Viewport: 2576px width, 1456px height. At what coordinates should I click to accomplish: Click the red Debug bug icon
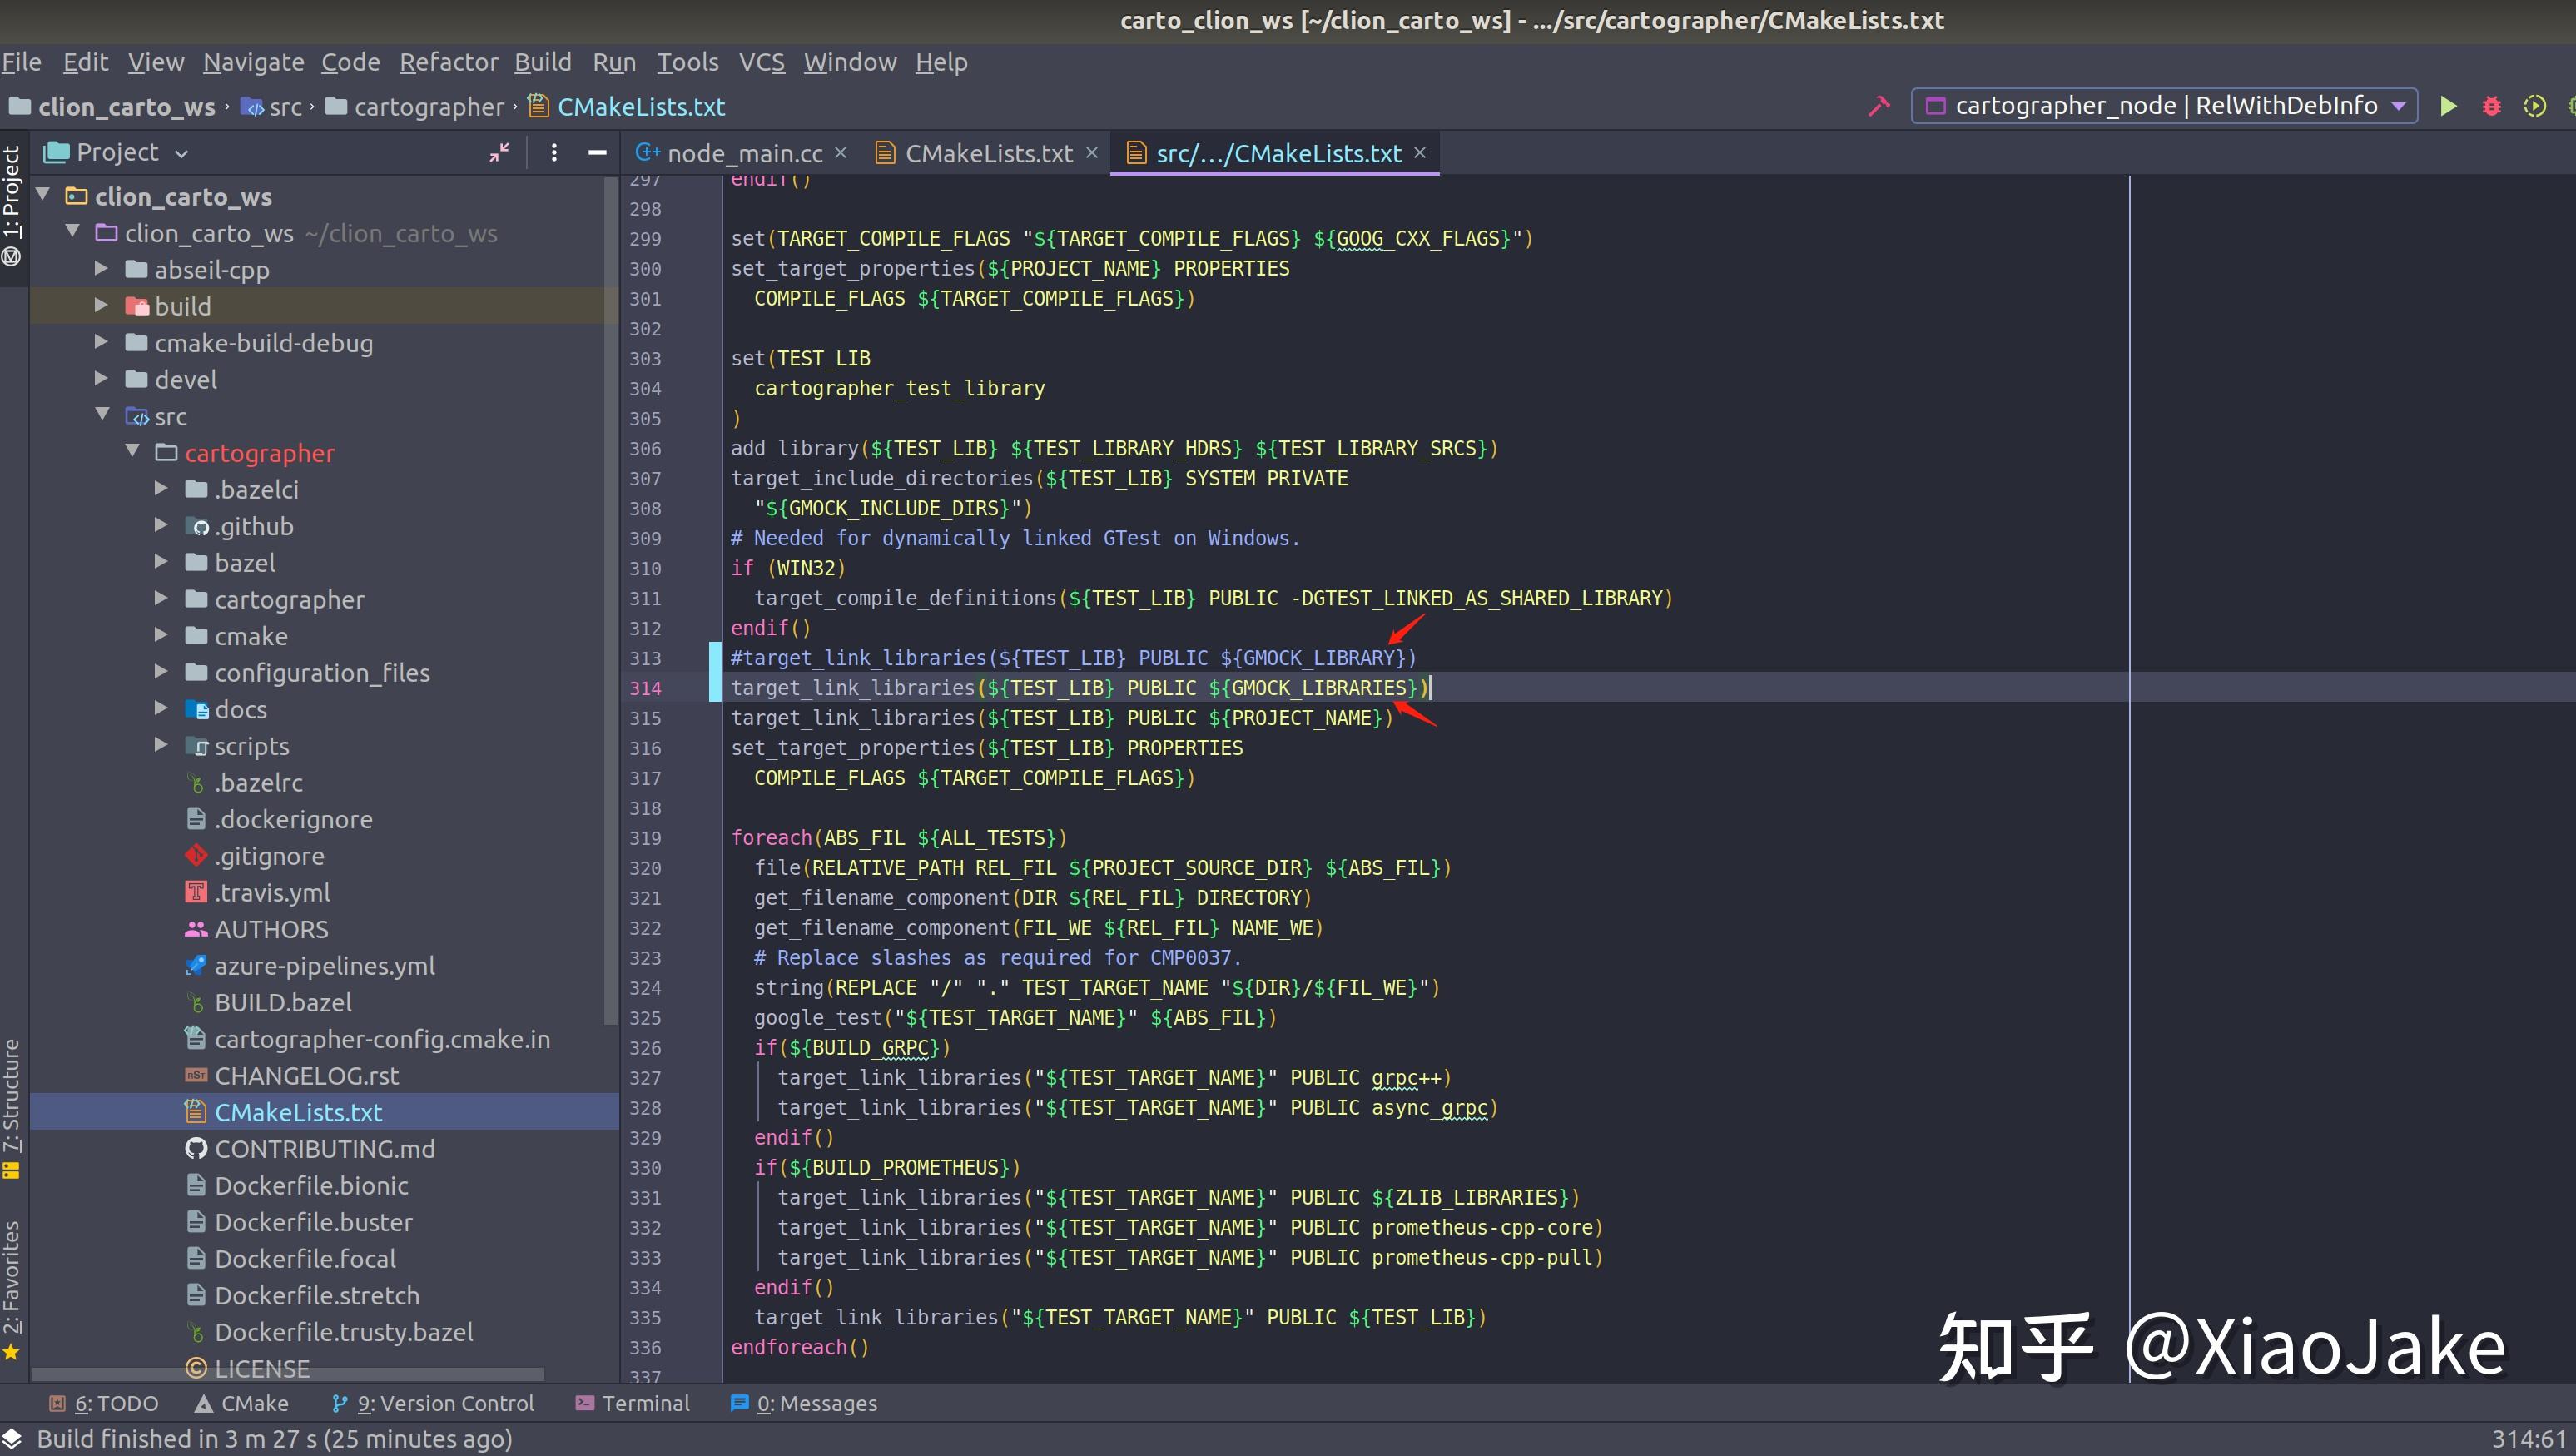pos(2491,106)
